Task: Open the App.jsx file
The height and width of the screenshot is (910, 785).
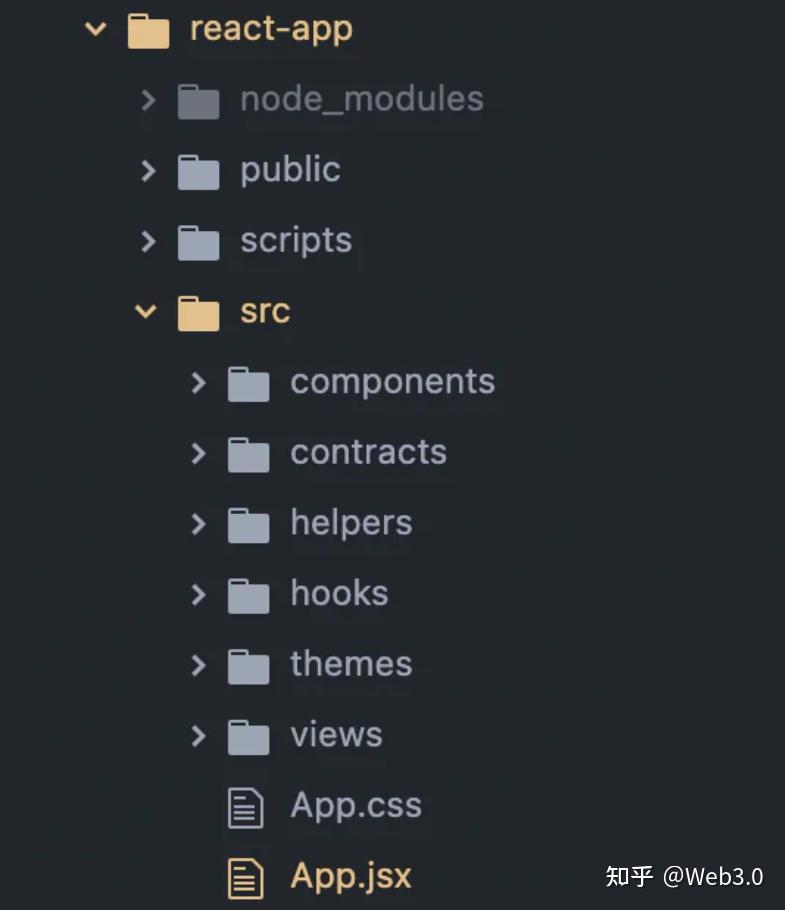Action: click(x=350, y=877)
